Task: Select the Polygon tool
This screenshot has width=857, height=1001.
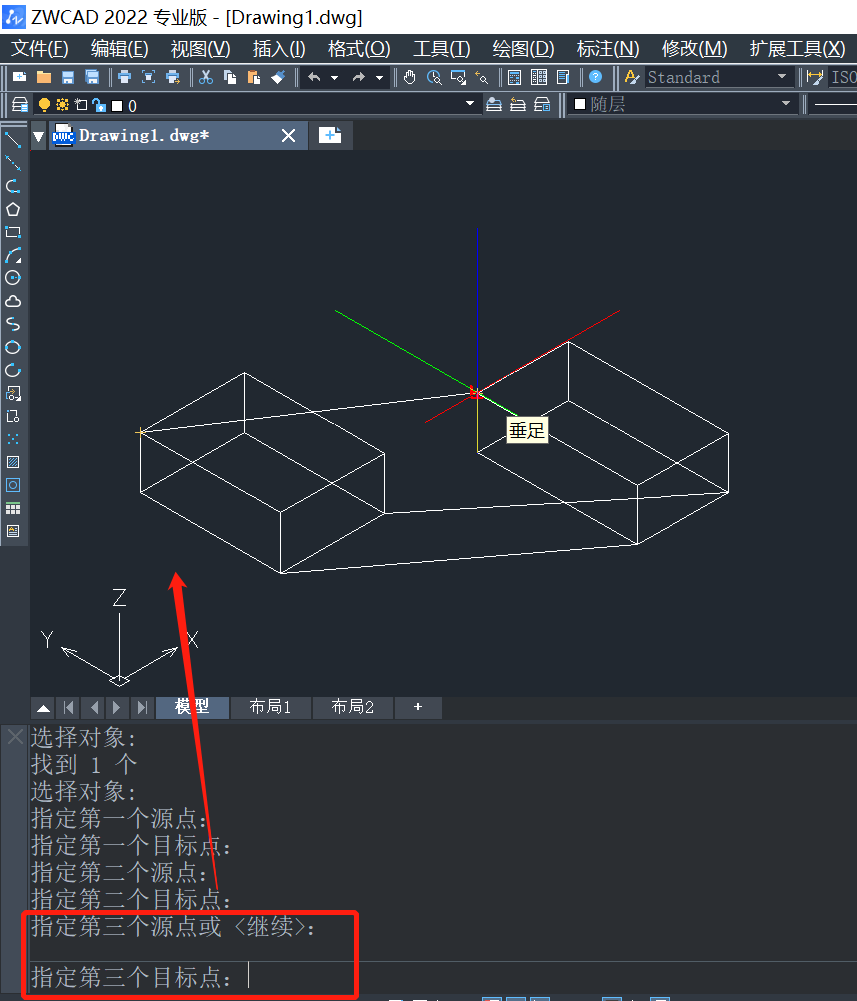Action: pos(13,209)
